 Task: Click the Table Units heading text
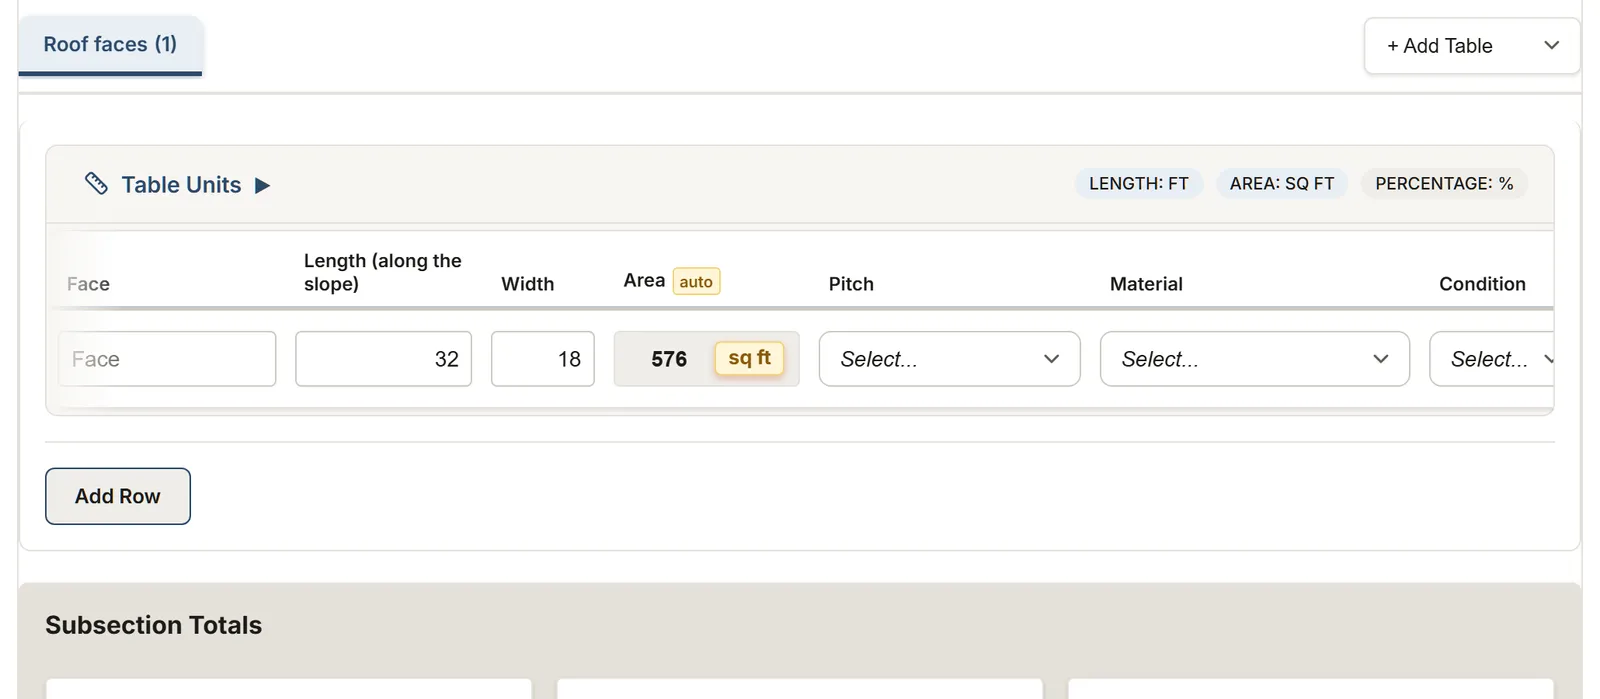[181, 185]
